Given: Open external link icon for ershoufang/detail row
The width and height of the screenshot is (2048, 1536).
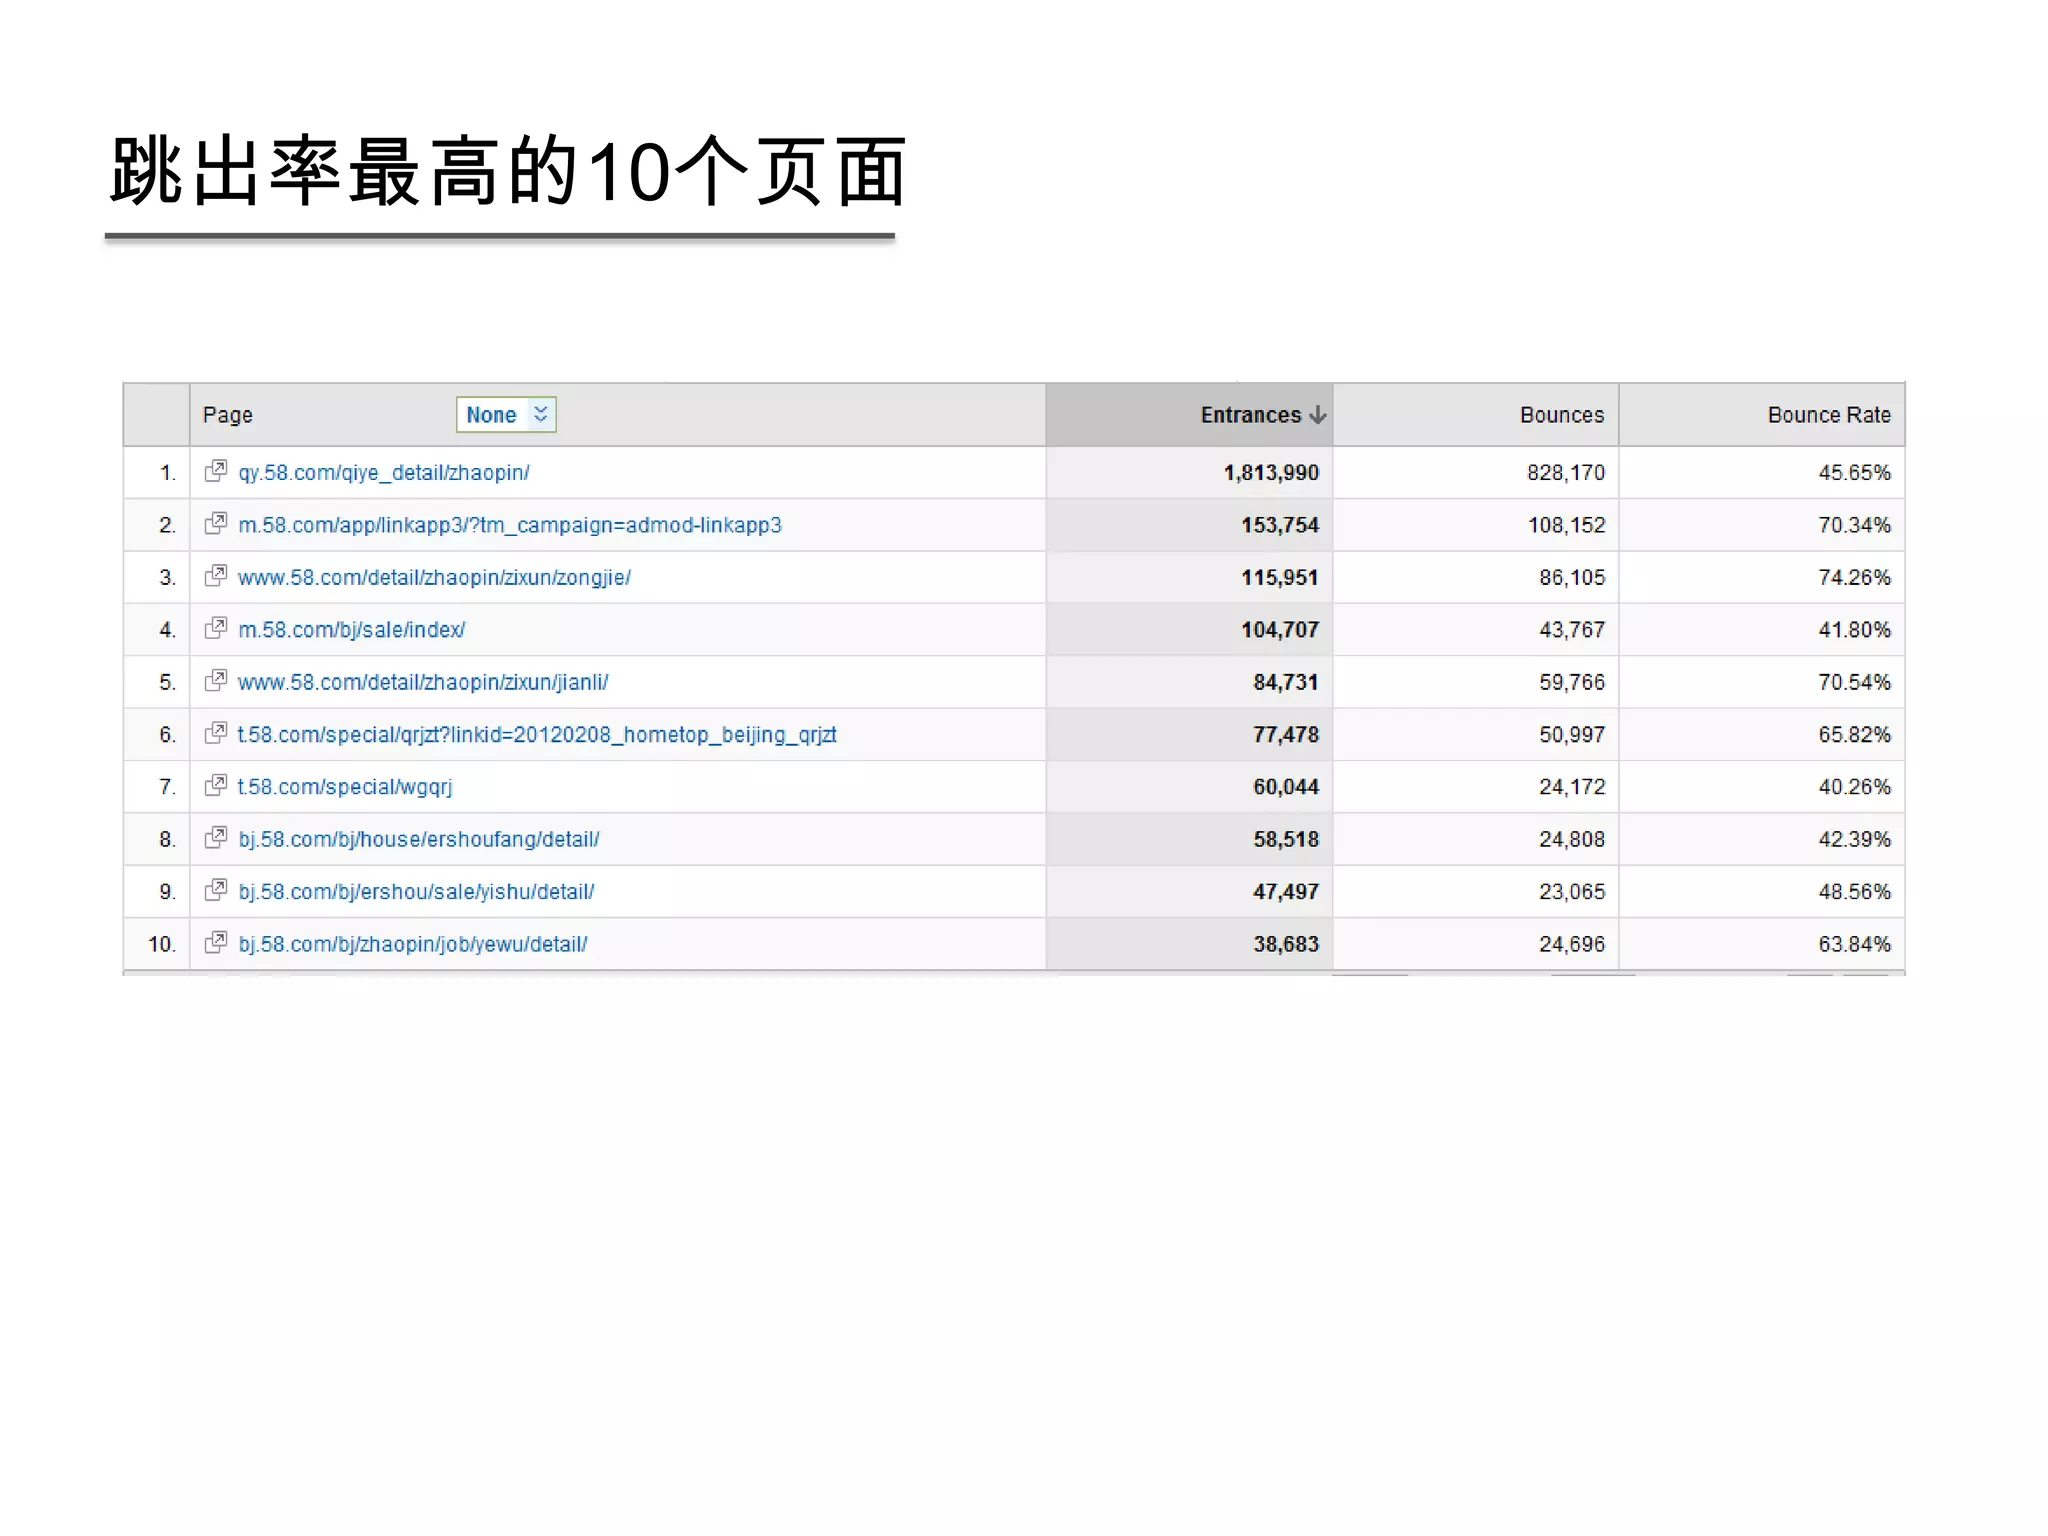Looking at the screenshot, I should coord(216,838).
